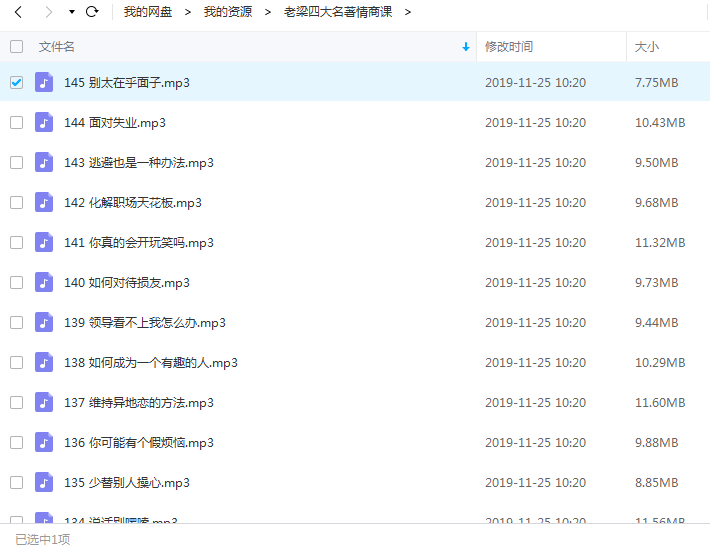This screenshot has height=551, width=710.
Task: Sort by 修改时间 column header
Action: point(509,47)
